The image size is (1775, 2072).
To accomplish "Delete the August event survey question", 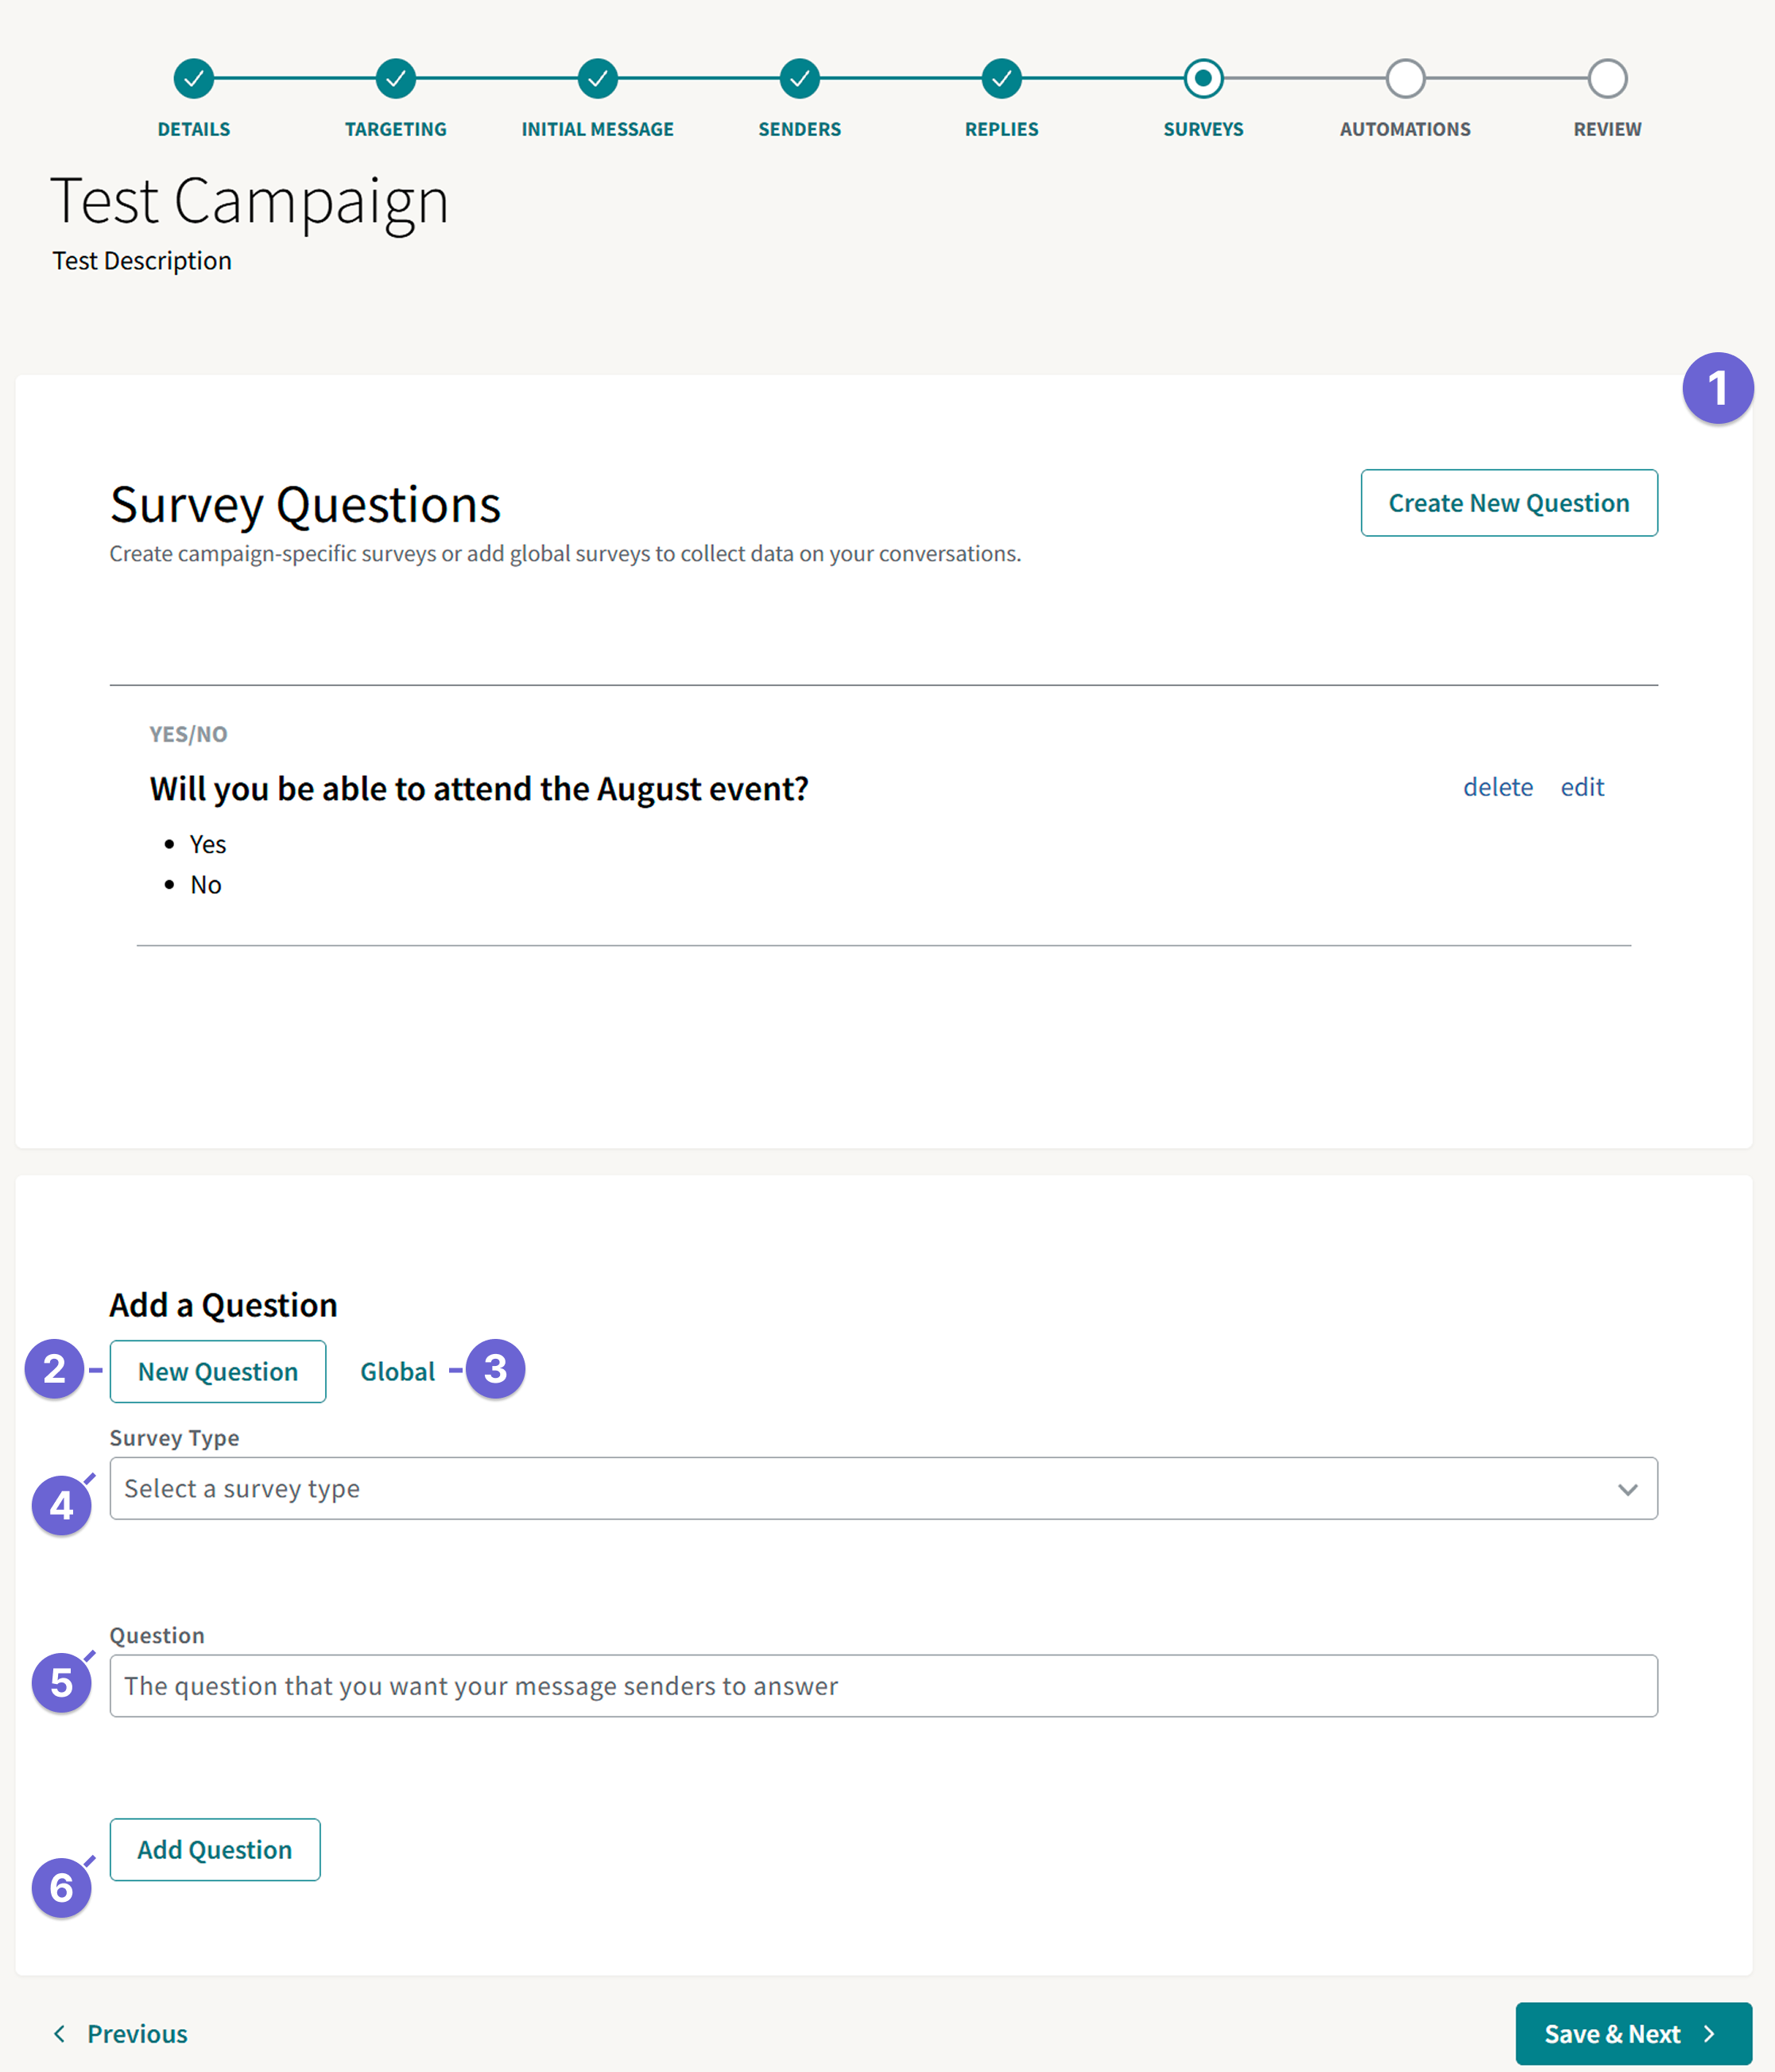I will [1497, 787].
